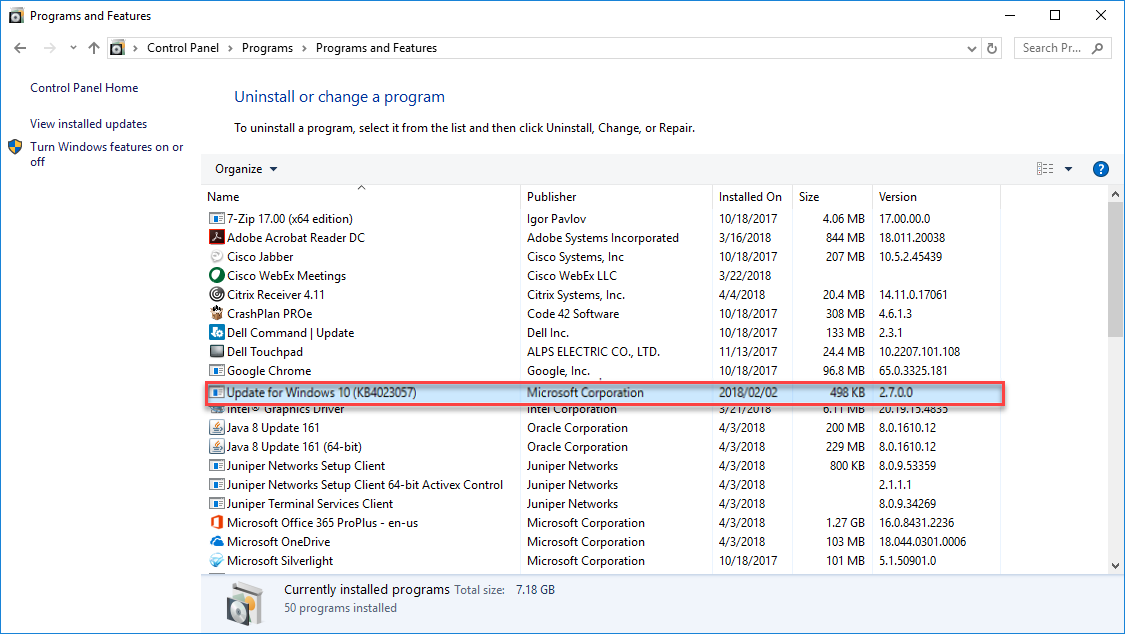Open the Organize dropdown menu

pos(246,169)
